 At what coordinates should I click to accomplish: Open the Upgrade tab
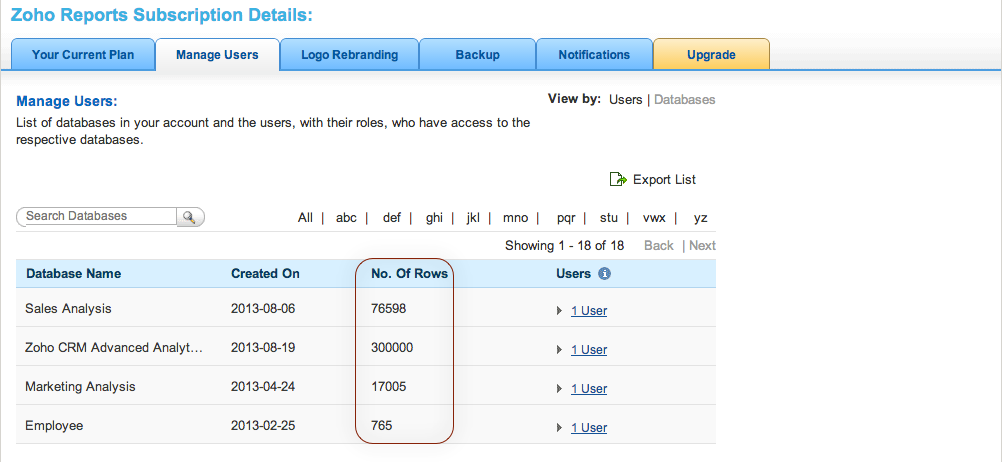711,54
